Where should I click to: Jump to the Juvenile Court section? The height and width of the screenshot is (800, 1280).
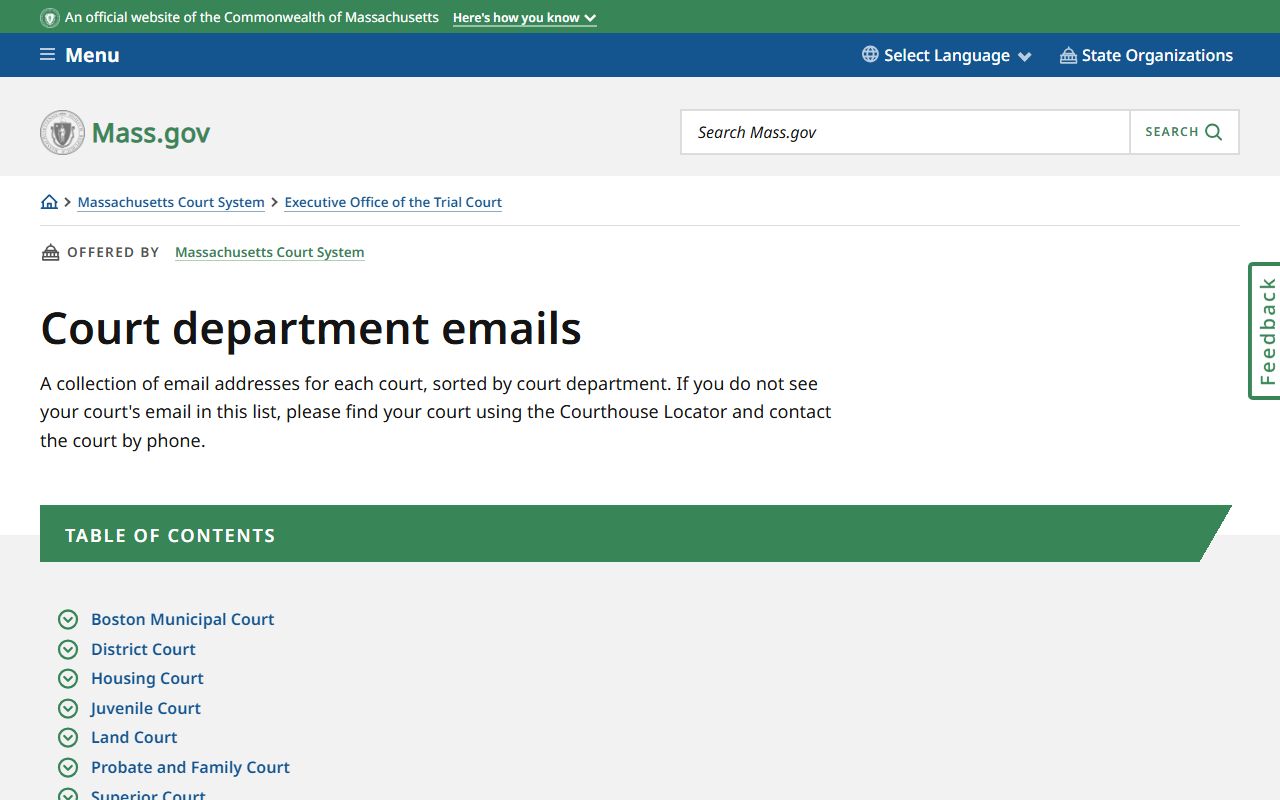(146, 708)
